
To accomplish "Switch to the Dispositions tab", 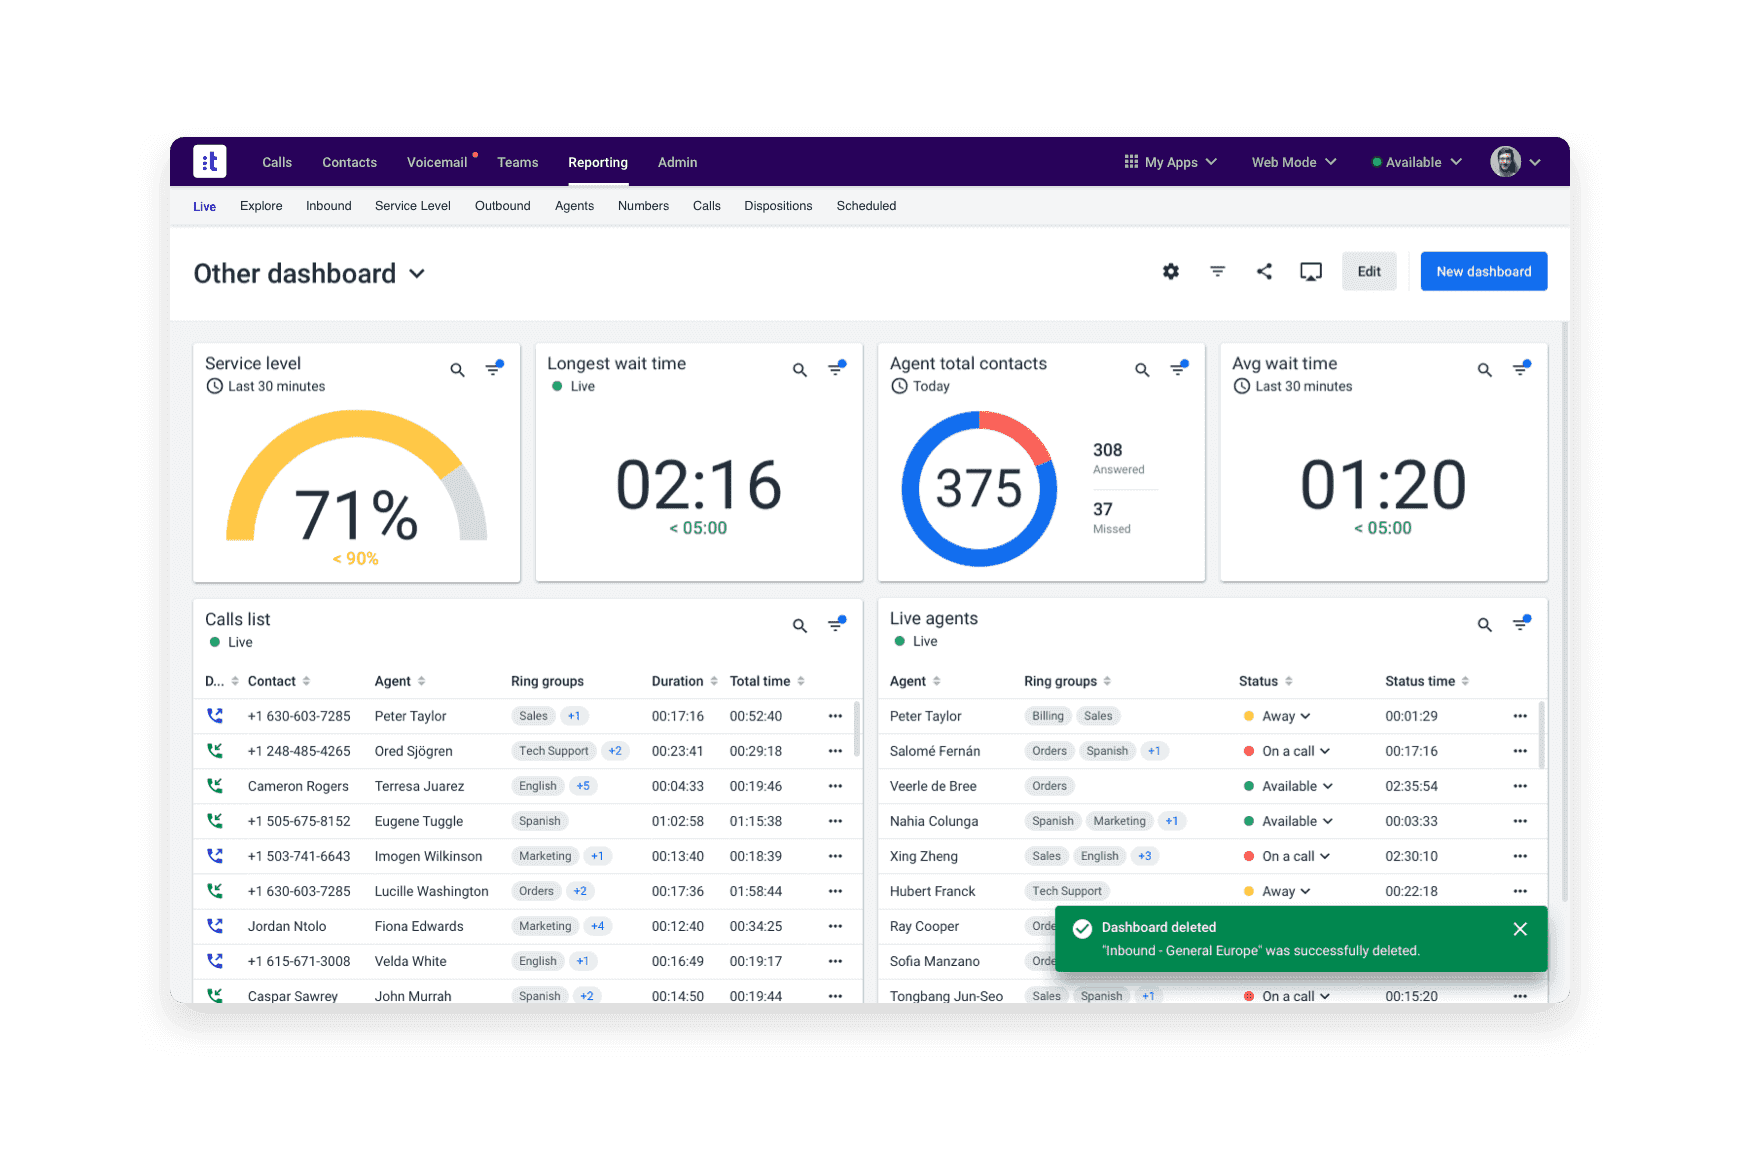I will coord(778,206).
